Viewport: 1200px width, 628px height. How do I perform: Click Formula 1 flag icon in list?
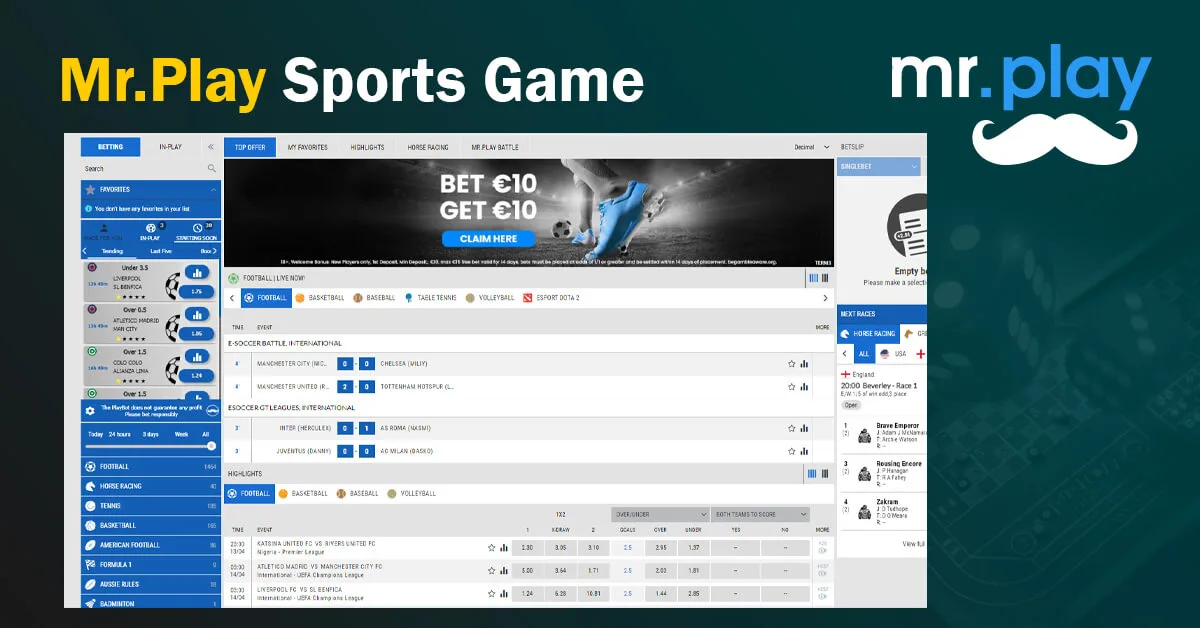coord(91,564)
